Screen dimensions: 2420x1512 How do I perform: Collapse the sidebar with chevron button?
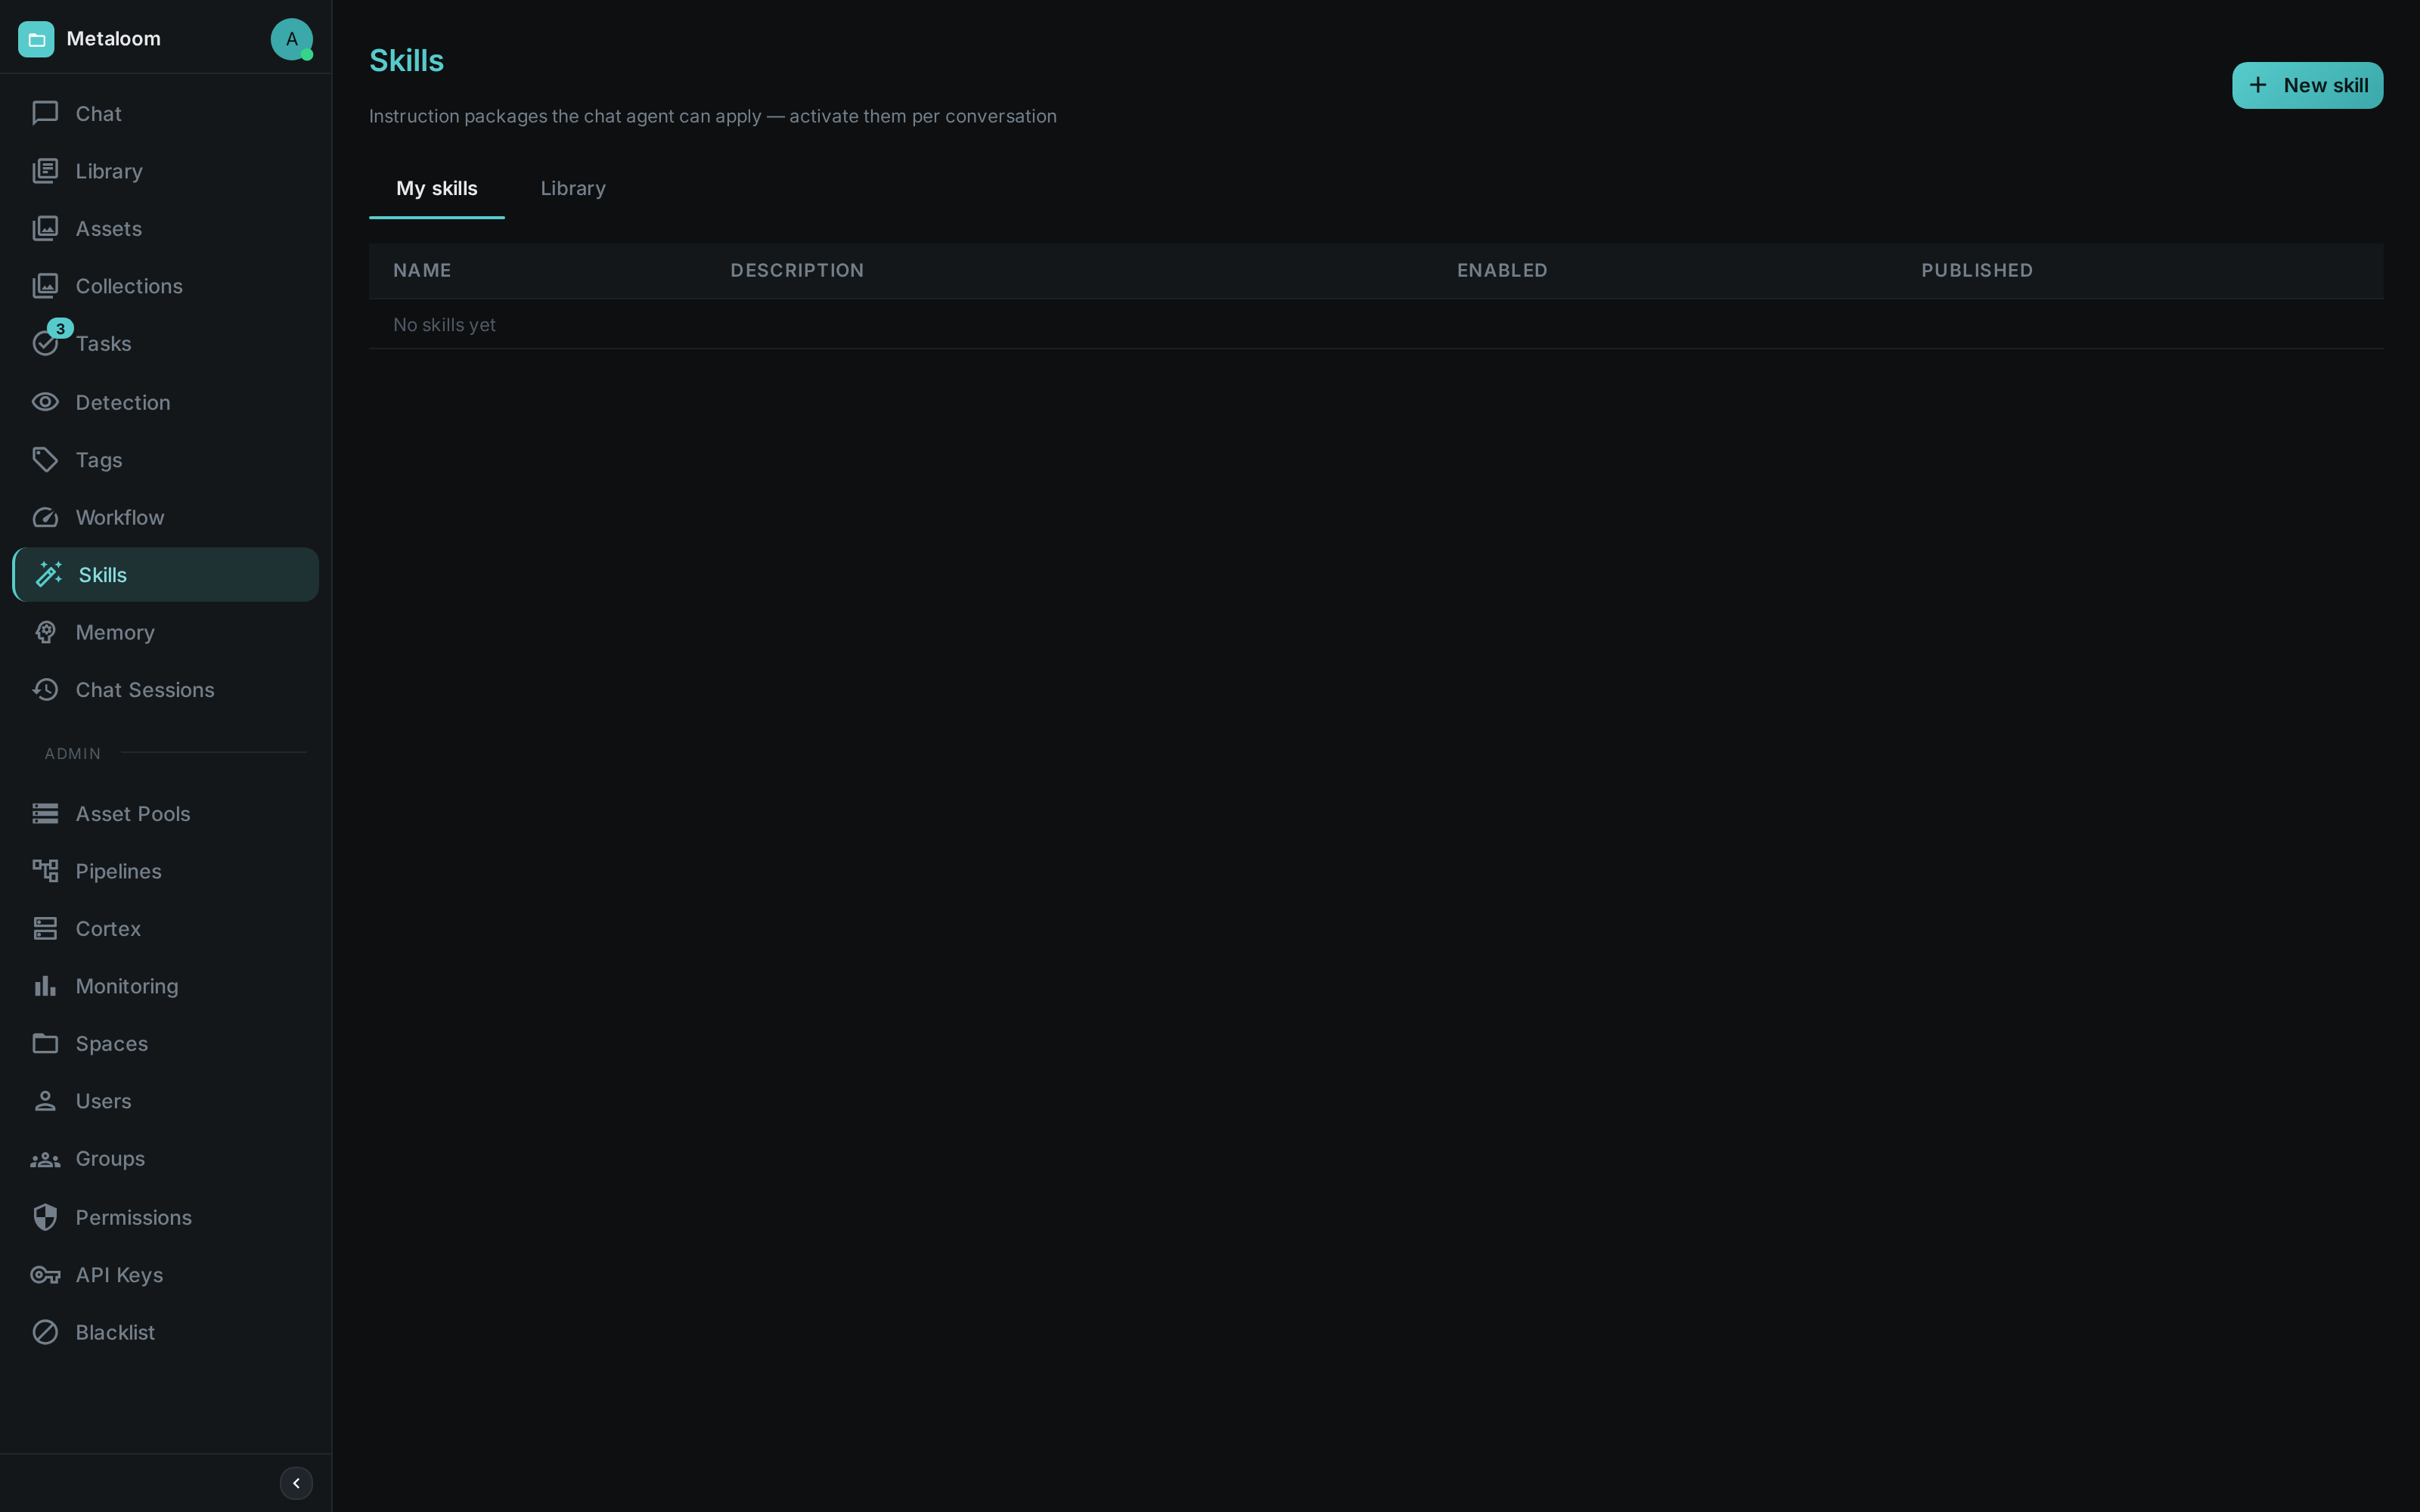pyautogui.click(x=296, y=1483)
